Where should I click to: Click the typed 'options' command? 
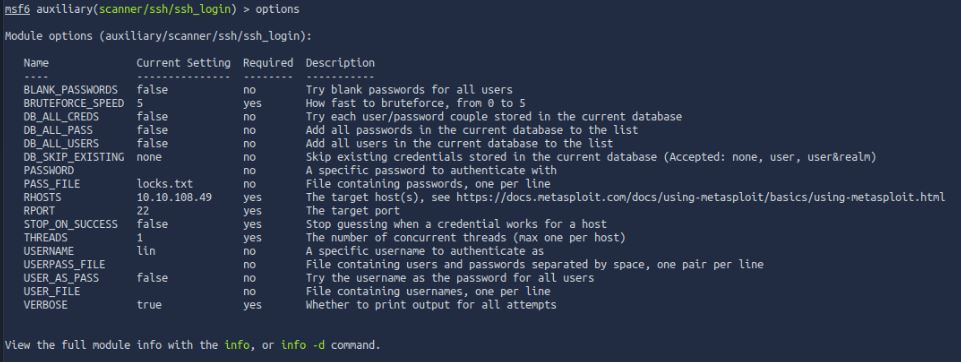(x=278, y=9)
